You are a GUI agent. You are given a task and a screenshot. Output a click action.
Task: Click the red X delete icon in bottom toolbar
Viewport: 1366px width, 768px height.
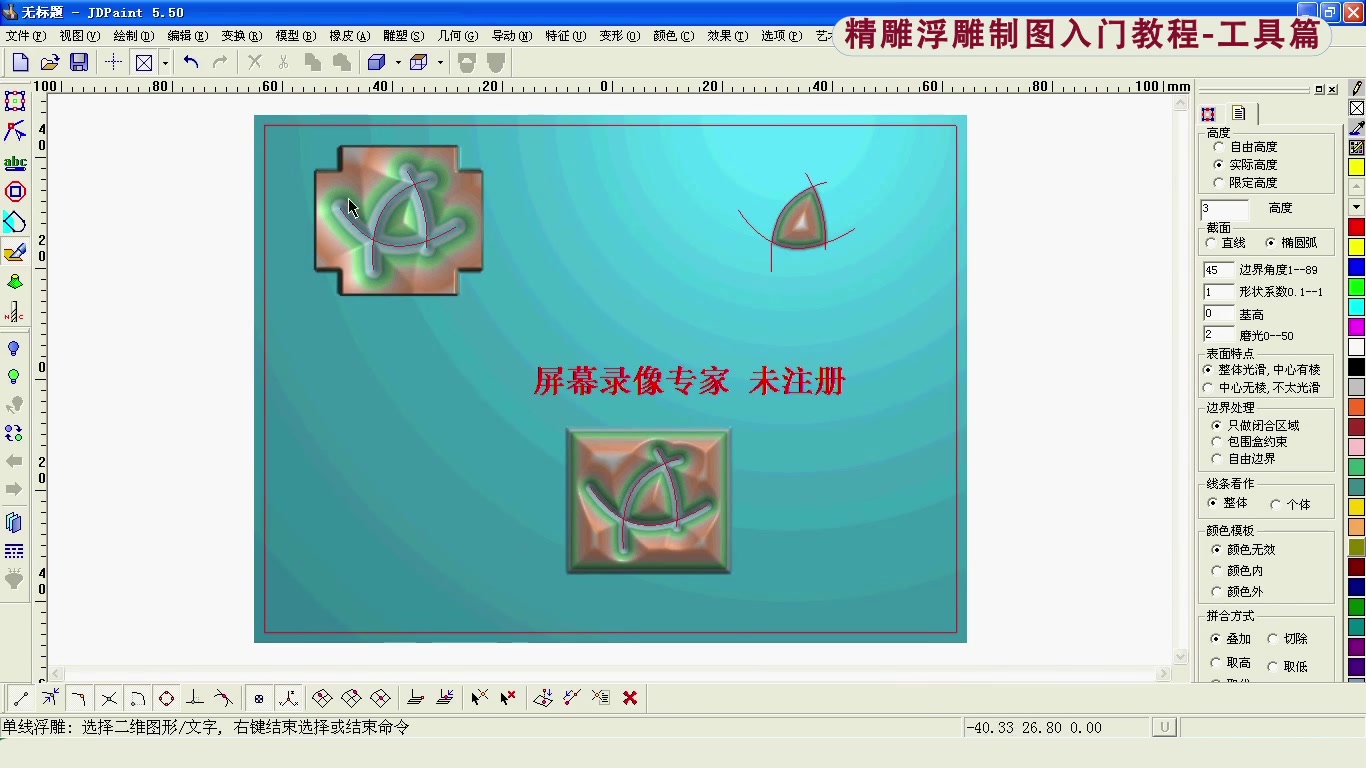pos(630,698)
